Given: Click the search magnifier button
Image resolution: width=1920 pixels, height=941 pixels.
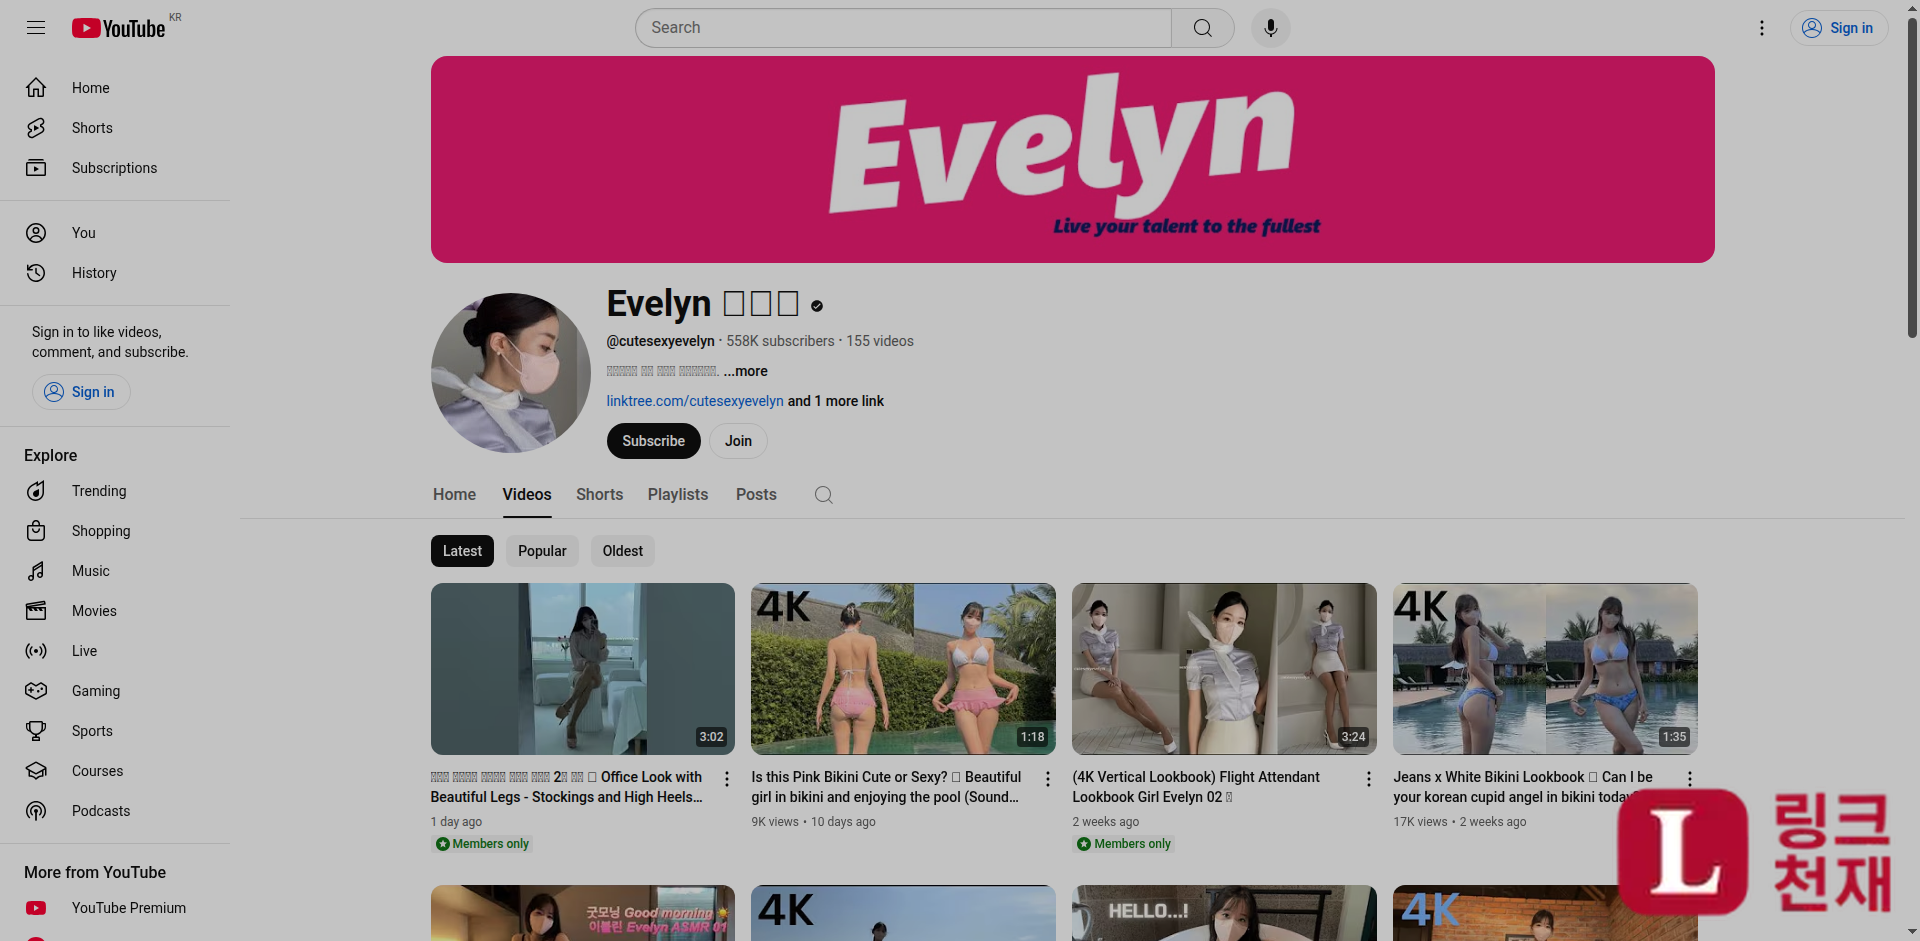Looking at the screenshot, I should tap(1202, 28).
